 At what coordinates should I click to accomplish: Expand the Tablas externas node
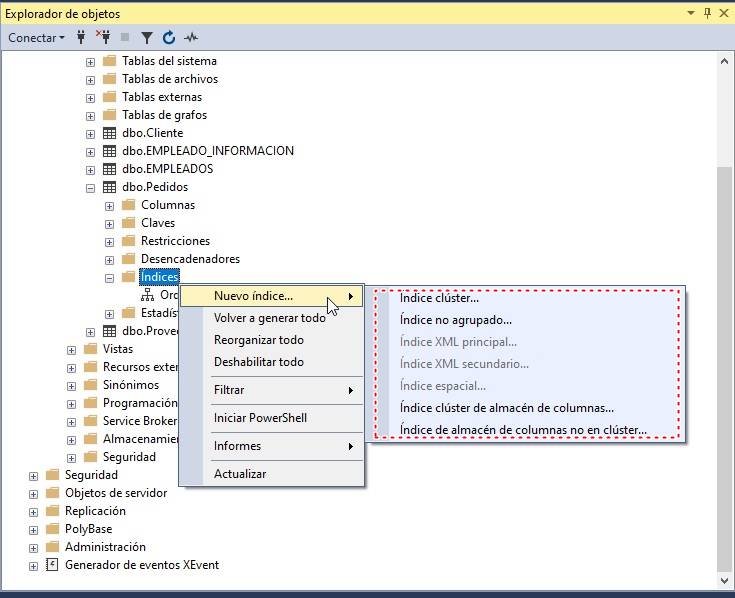(x=90, y=98)
